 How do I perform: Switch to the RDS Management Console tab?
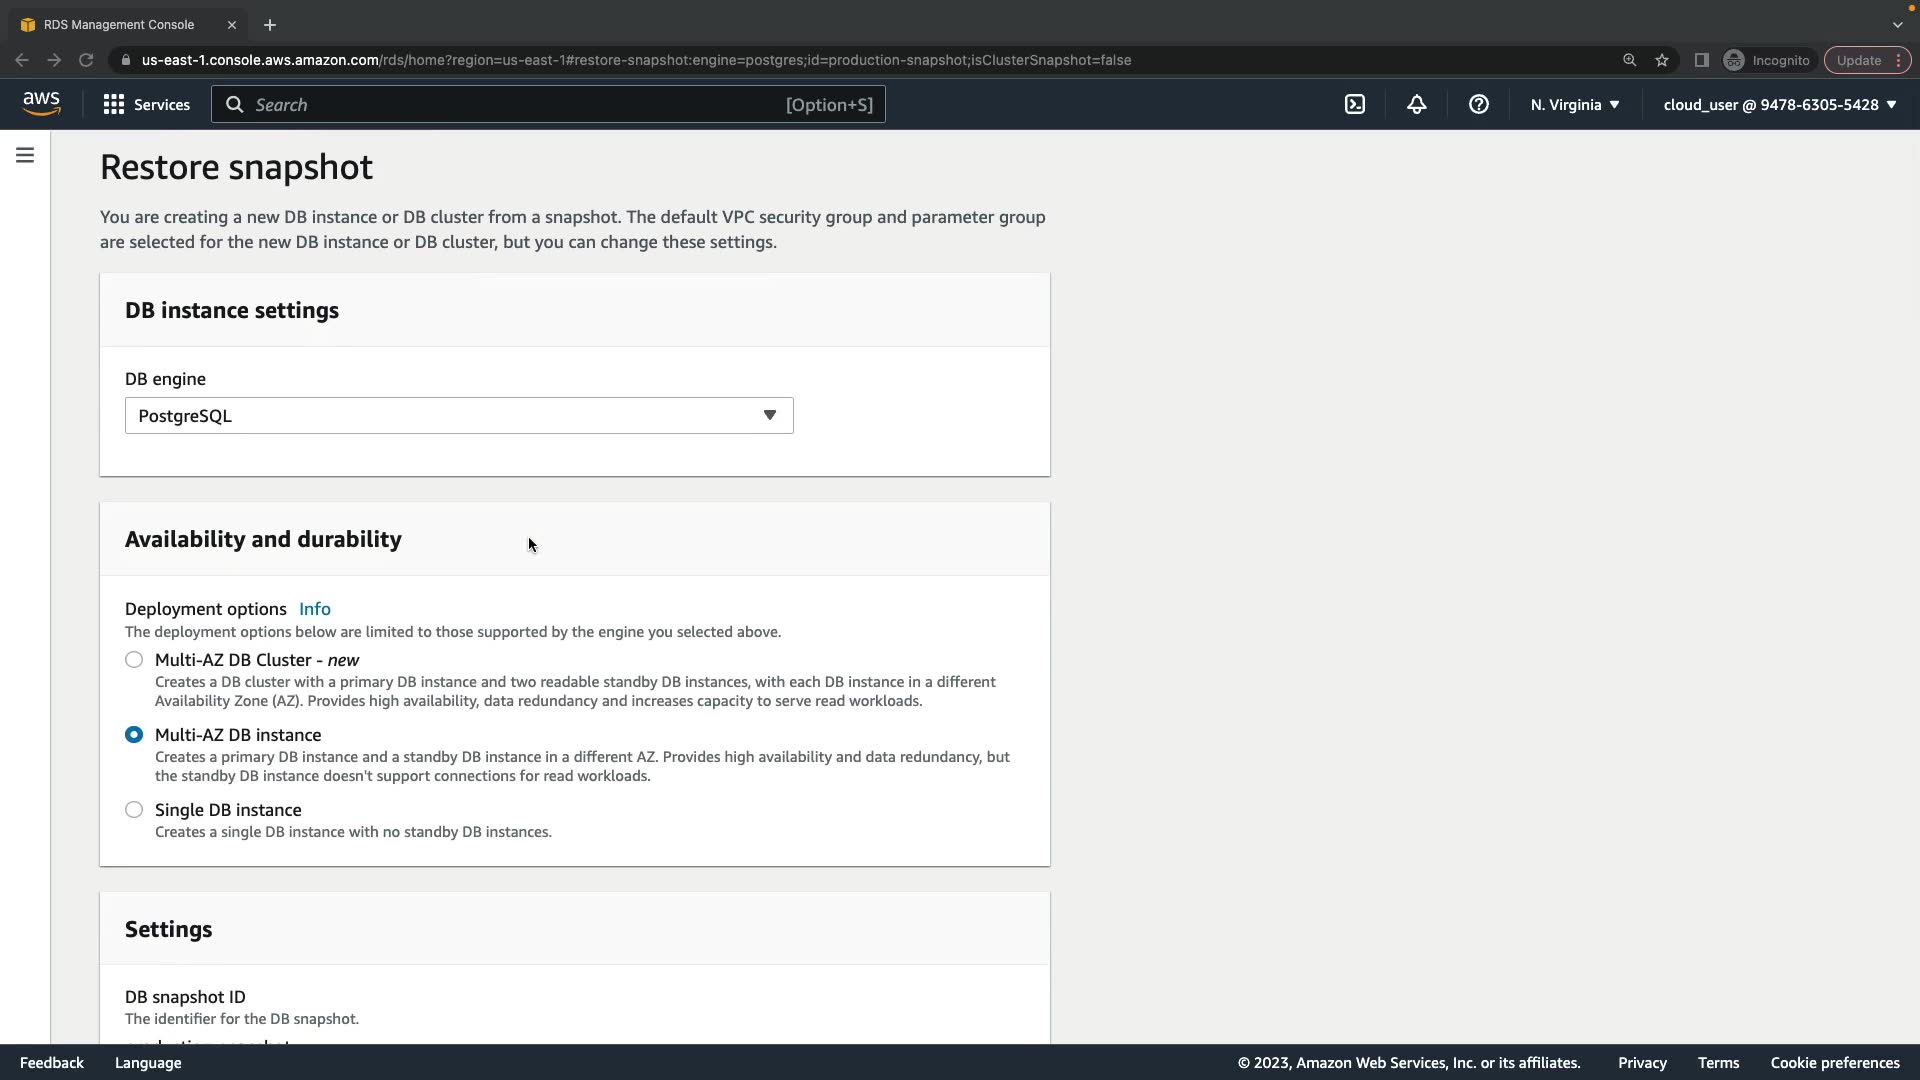[x=119, y=24]
